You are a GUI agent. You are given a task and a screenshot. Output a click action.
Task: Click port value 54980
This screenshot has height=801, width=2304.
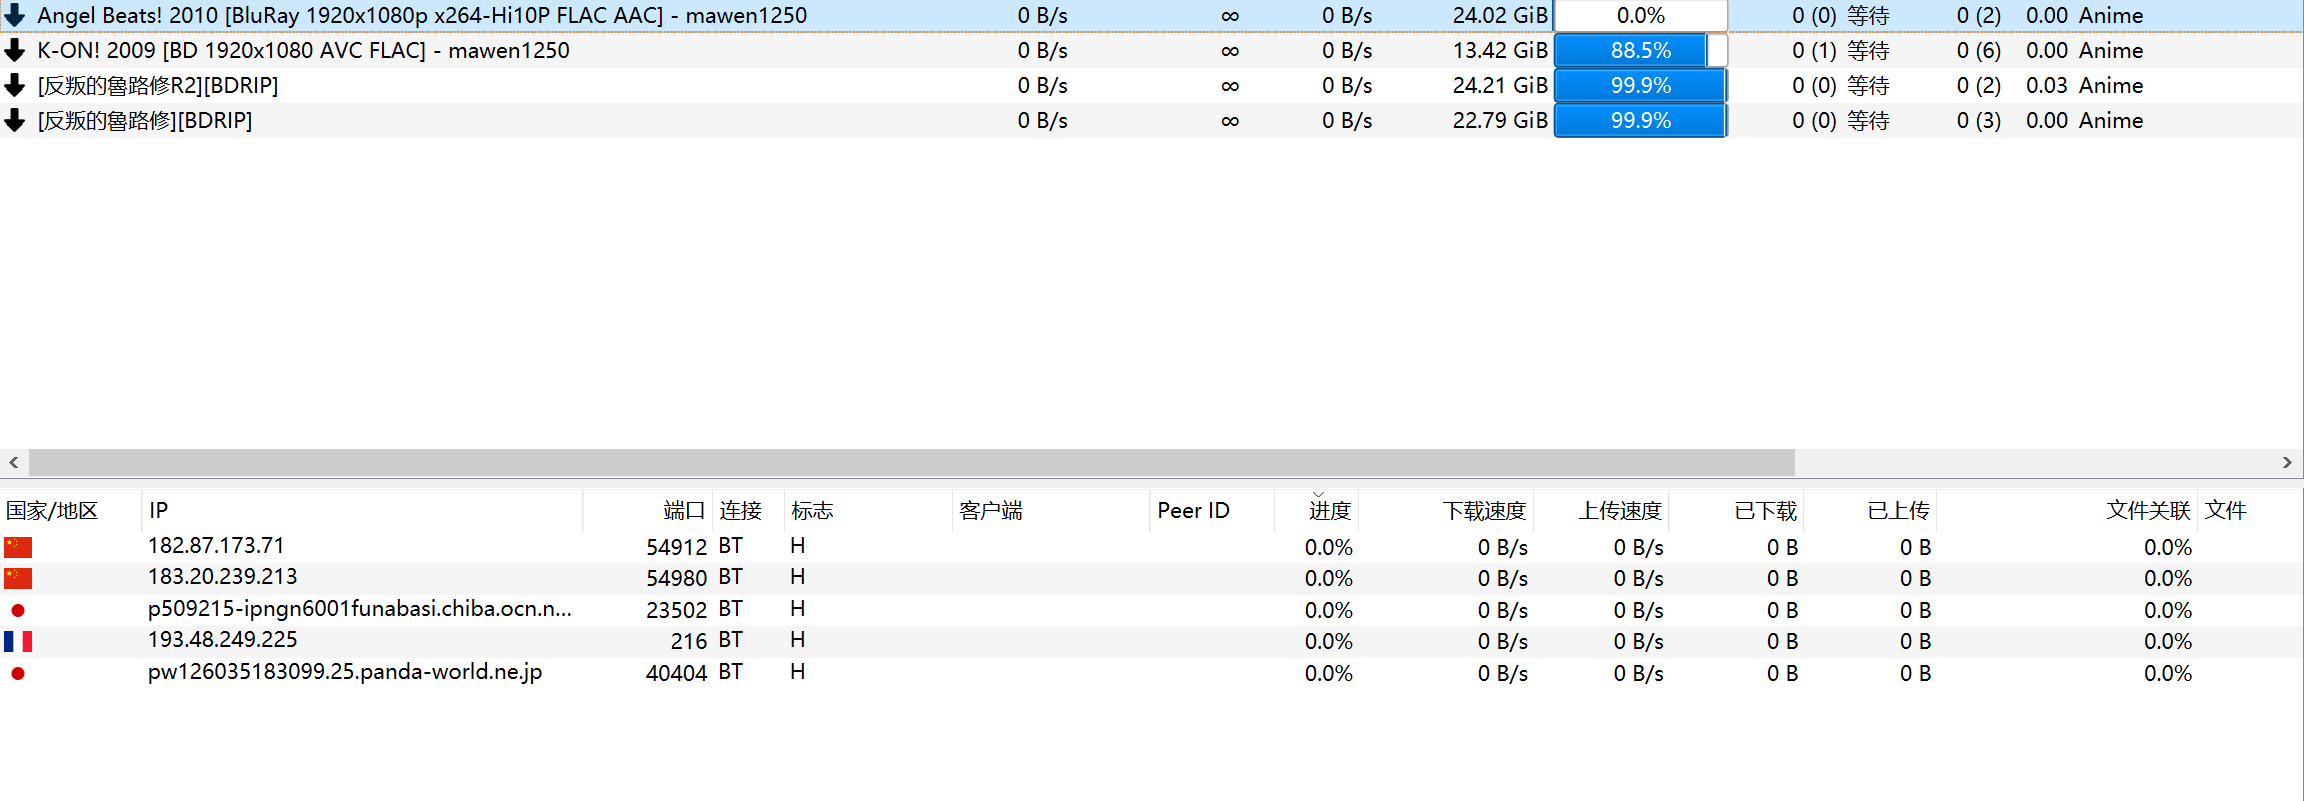tap(677, 578)
